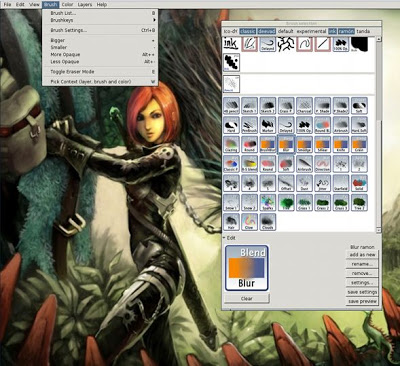Toggle off the classic brush group

click(247, 31)
